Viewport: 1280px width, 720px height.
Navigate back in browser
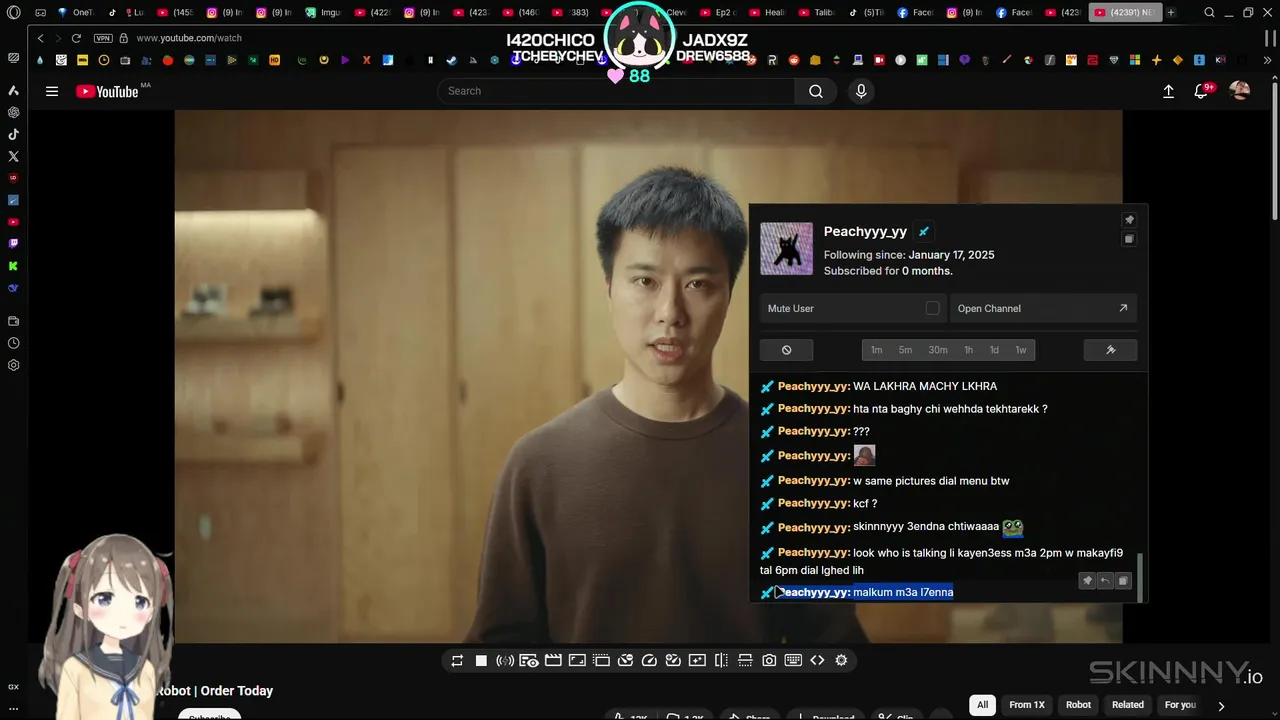pos(40,38)
